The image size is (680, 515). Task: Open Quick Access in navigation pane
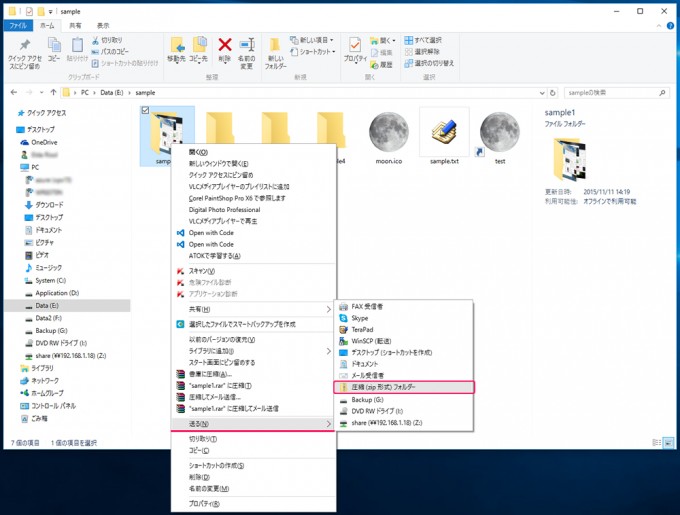tap(42, 113)
